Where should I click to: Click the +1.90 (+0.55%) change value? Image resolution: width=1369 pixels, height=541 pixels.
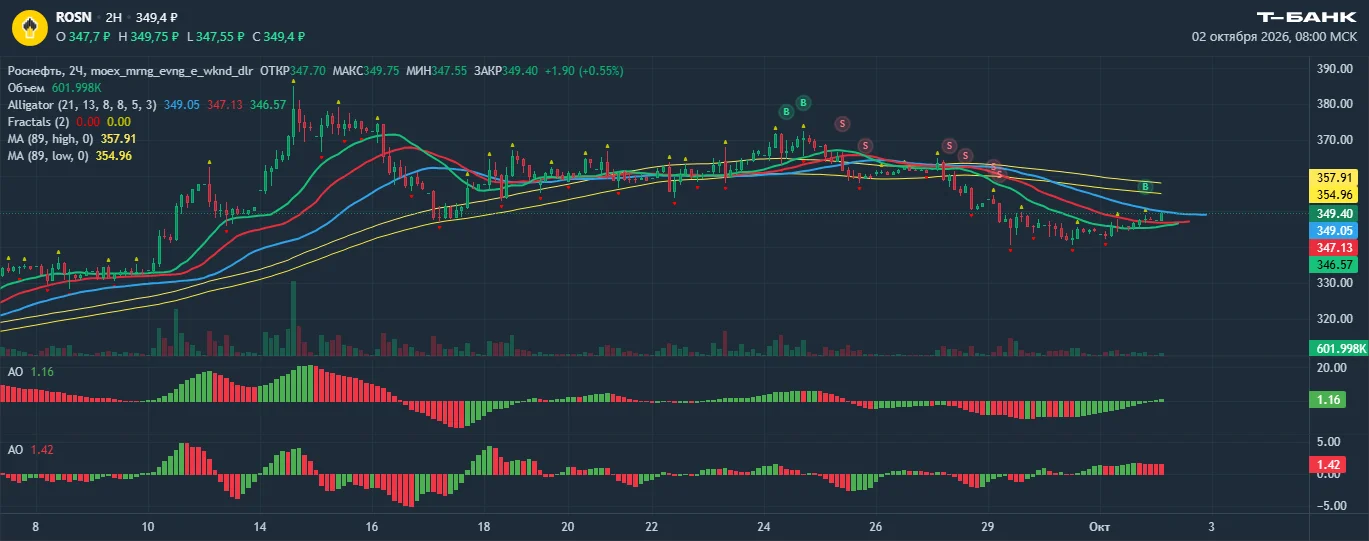point(584,72)
